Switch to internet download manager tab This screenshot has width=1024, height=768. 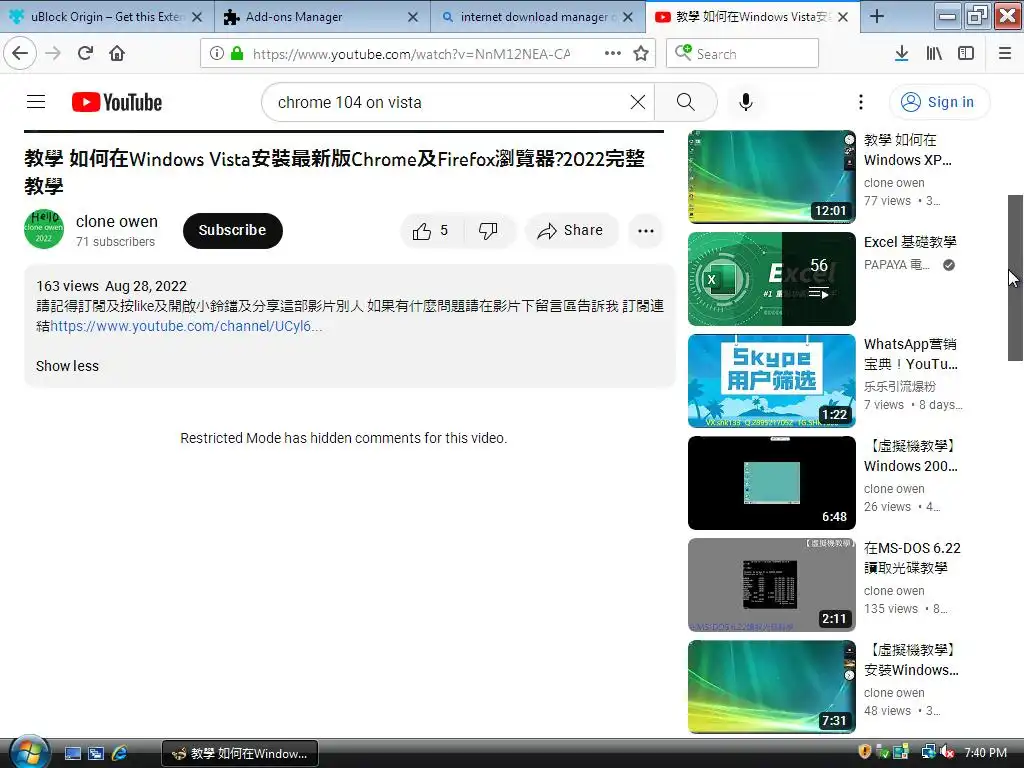pyautogui.click(x=537, y=16)
